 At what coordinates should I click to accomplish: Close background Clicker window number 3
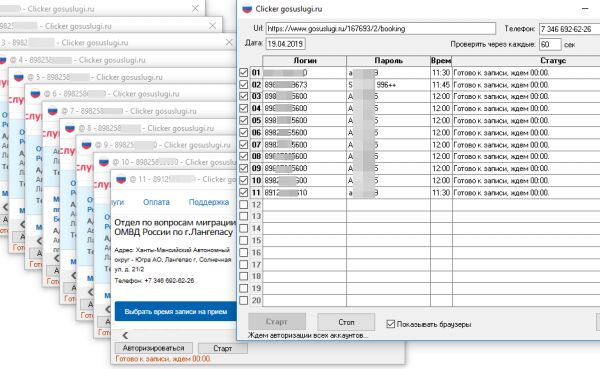tap(229, 42)
